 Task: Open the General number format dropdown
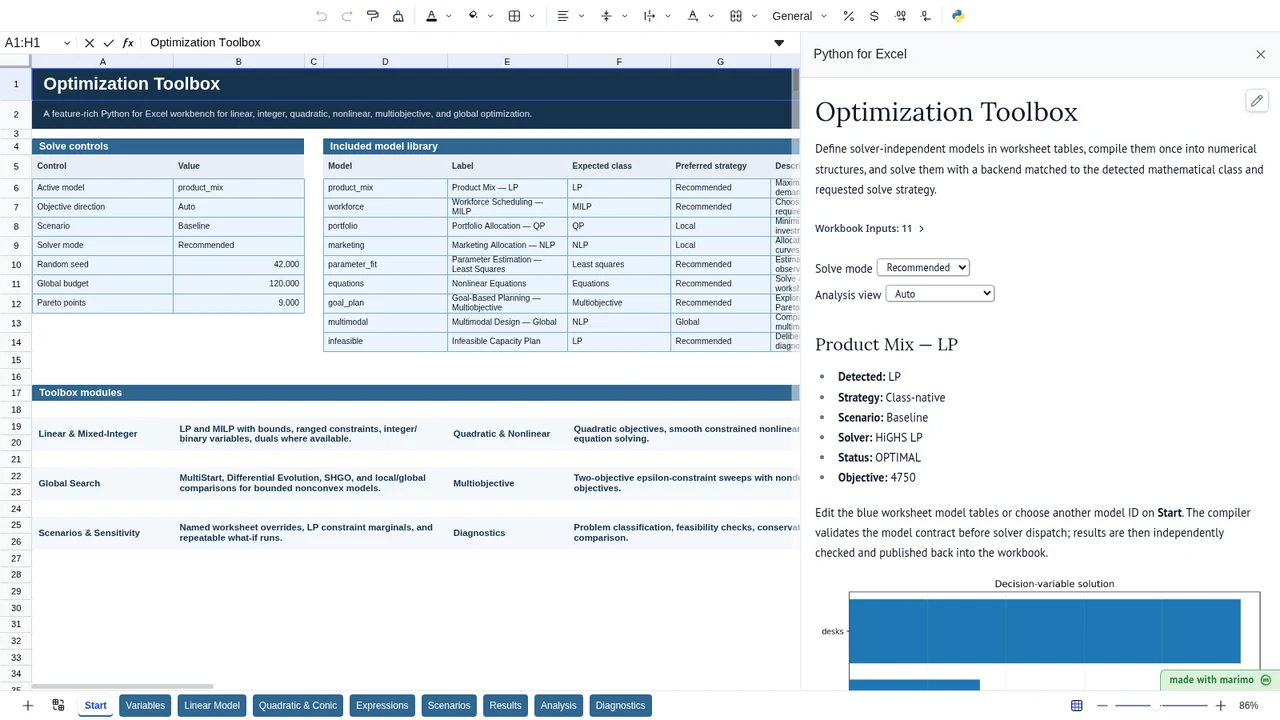tap(800, 16)
